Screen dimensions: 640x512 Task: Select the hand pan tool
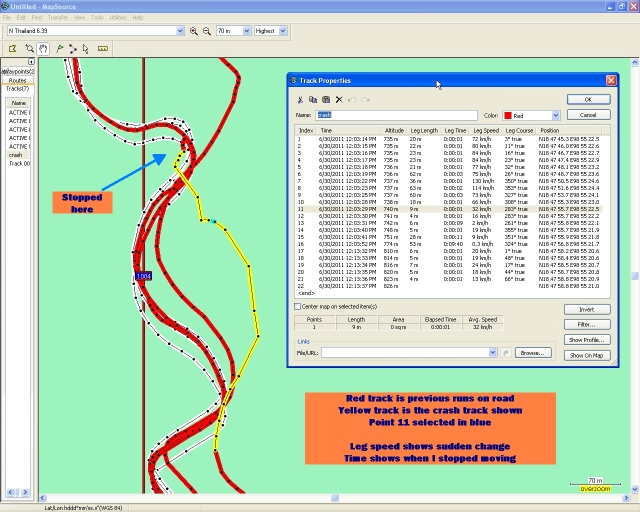point(43,49)
